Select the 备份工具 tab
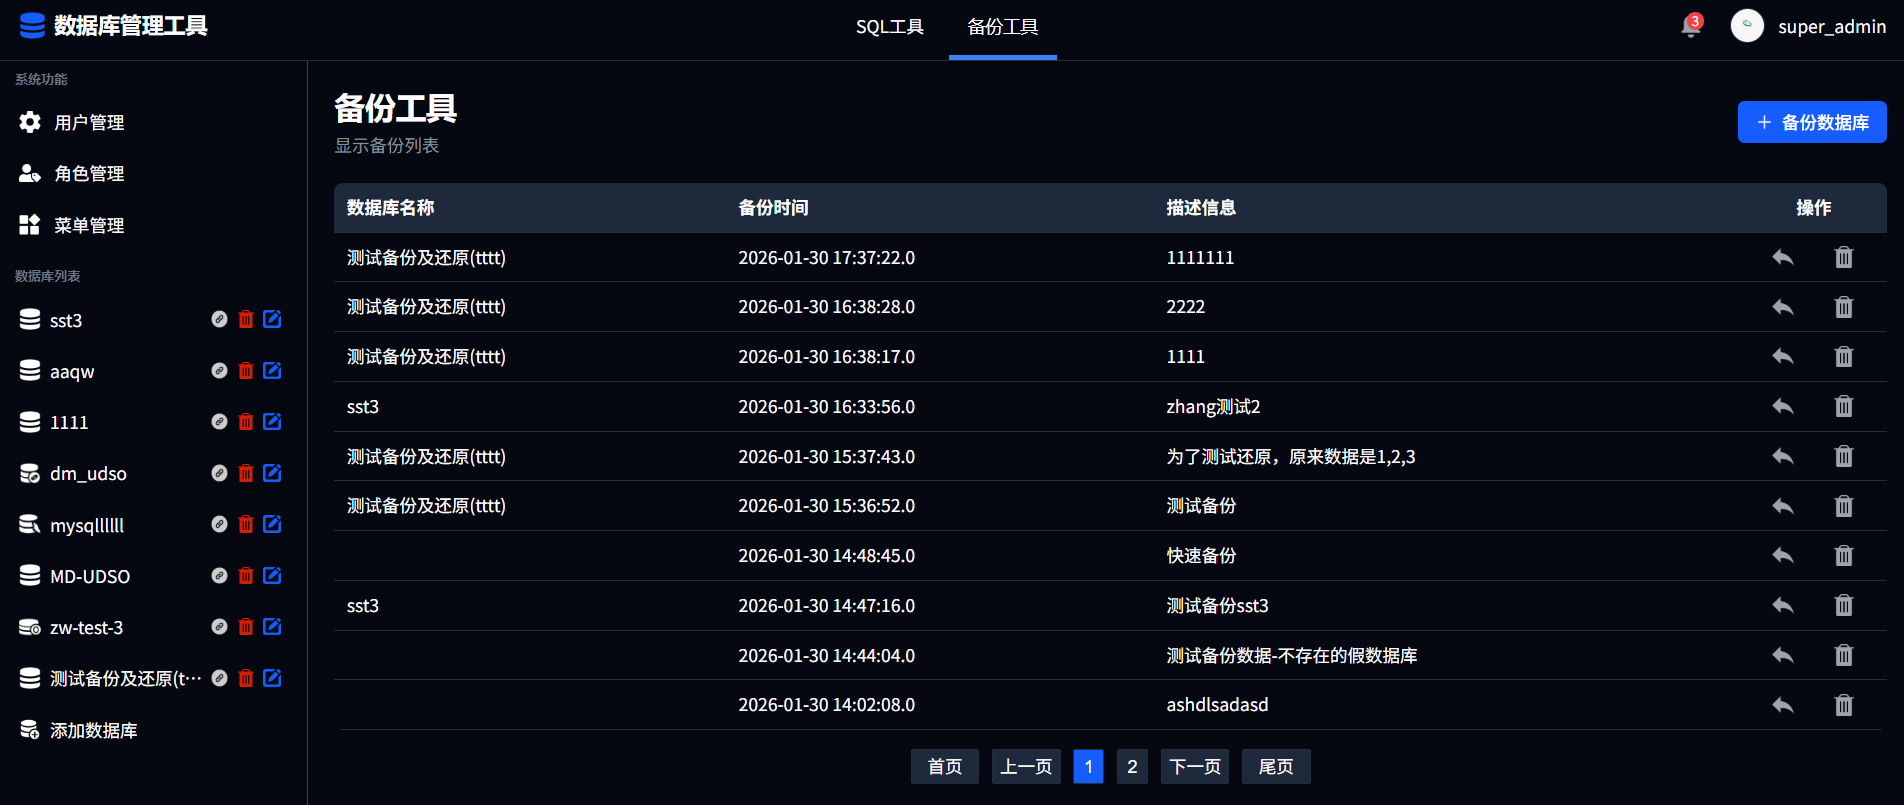 [1002, 27]
